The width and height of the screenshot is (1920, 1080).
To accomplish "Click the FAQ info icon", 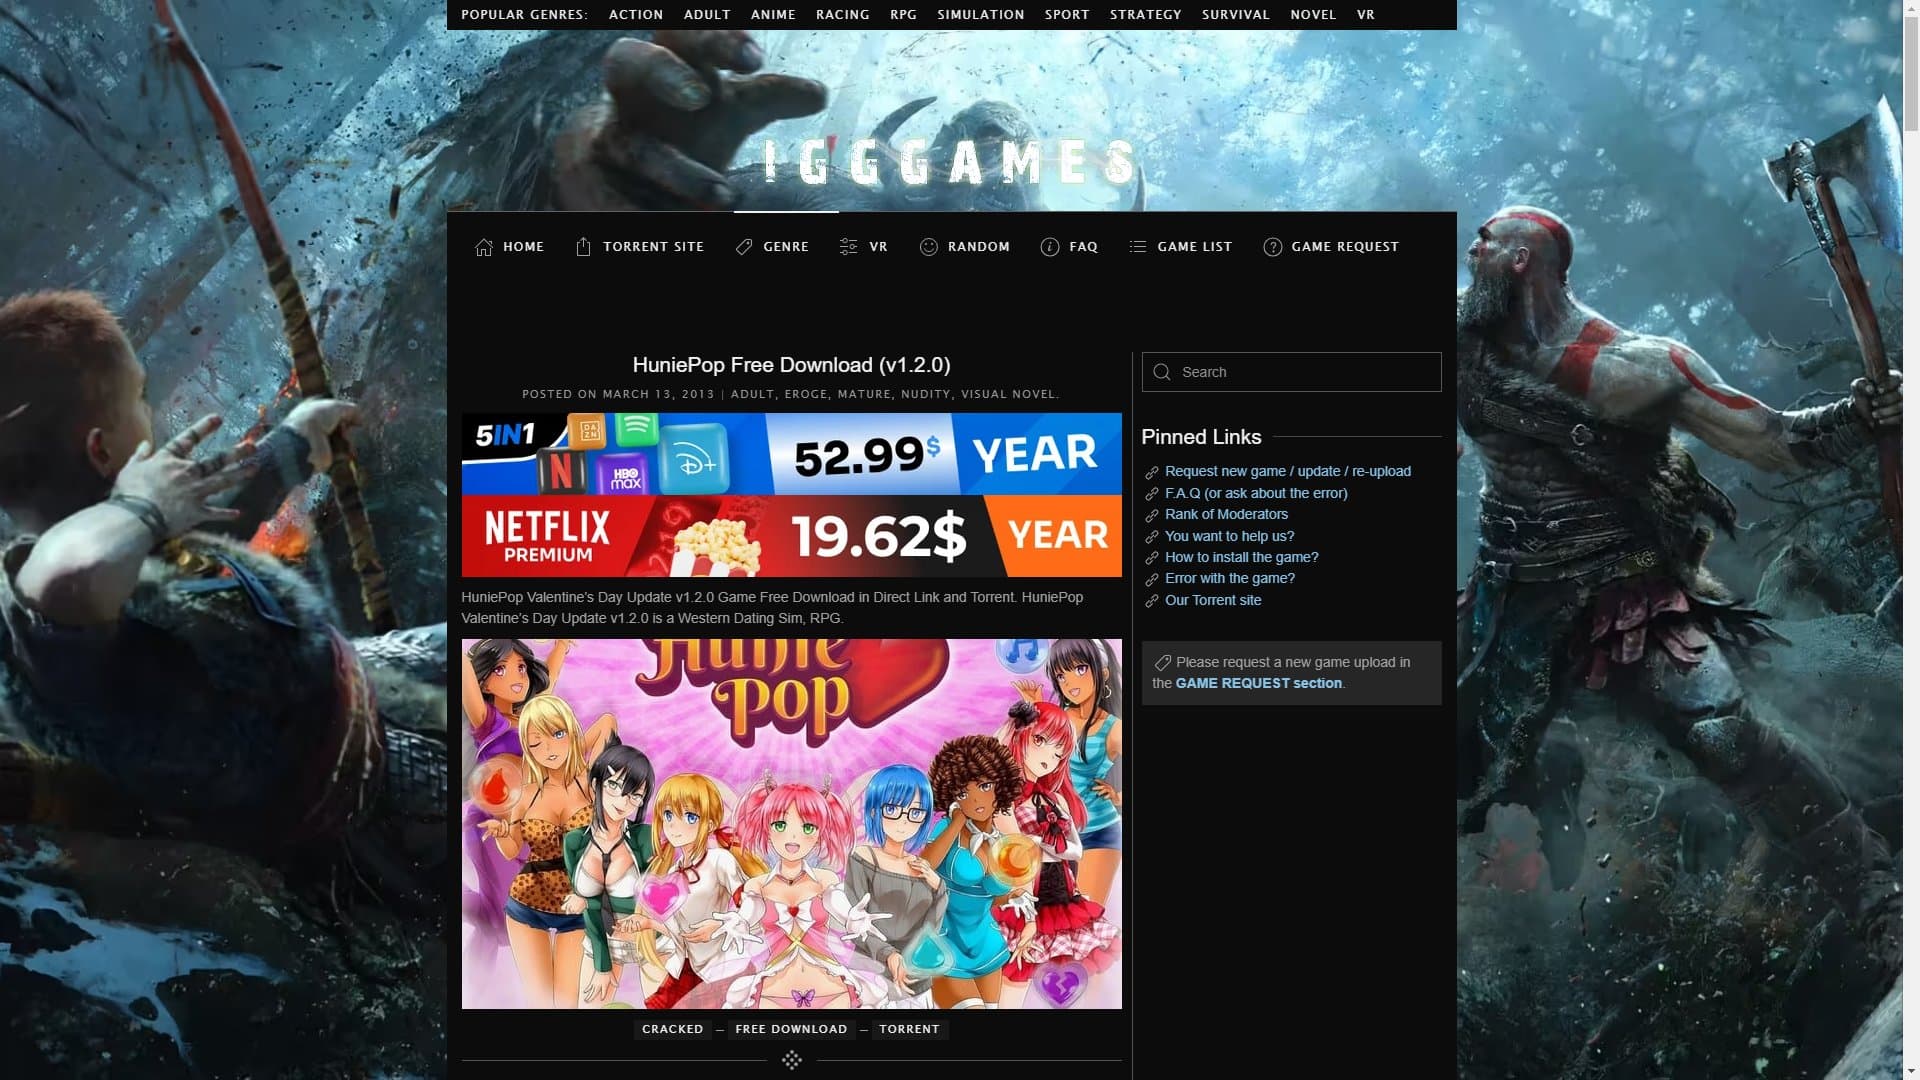I will (x=1050, y=247).
